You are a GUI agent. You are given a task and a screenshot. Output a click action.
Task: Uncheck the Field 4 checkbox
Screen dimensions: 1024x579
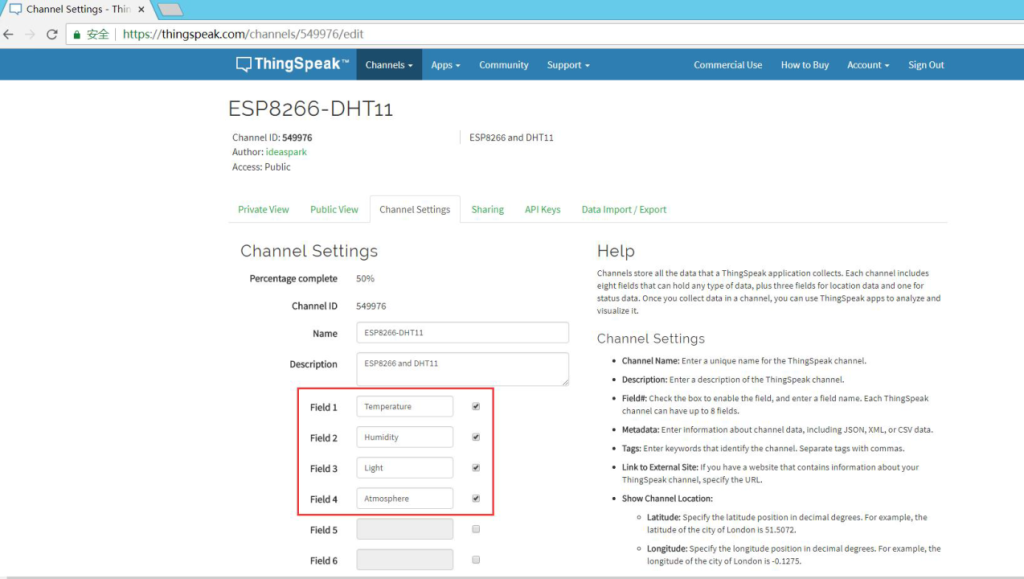click(476, 498)
